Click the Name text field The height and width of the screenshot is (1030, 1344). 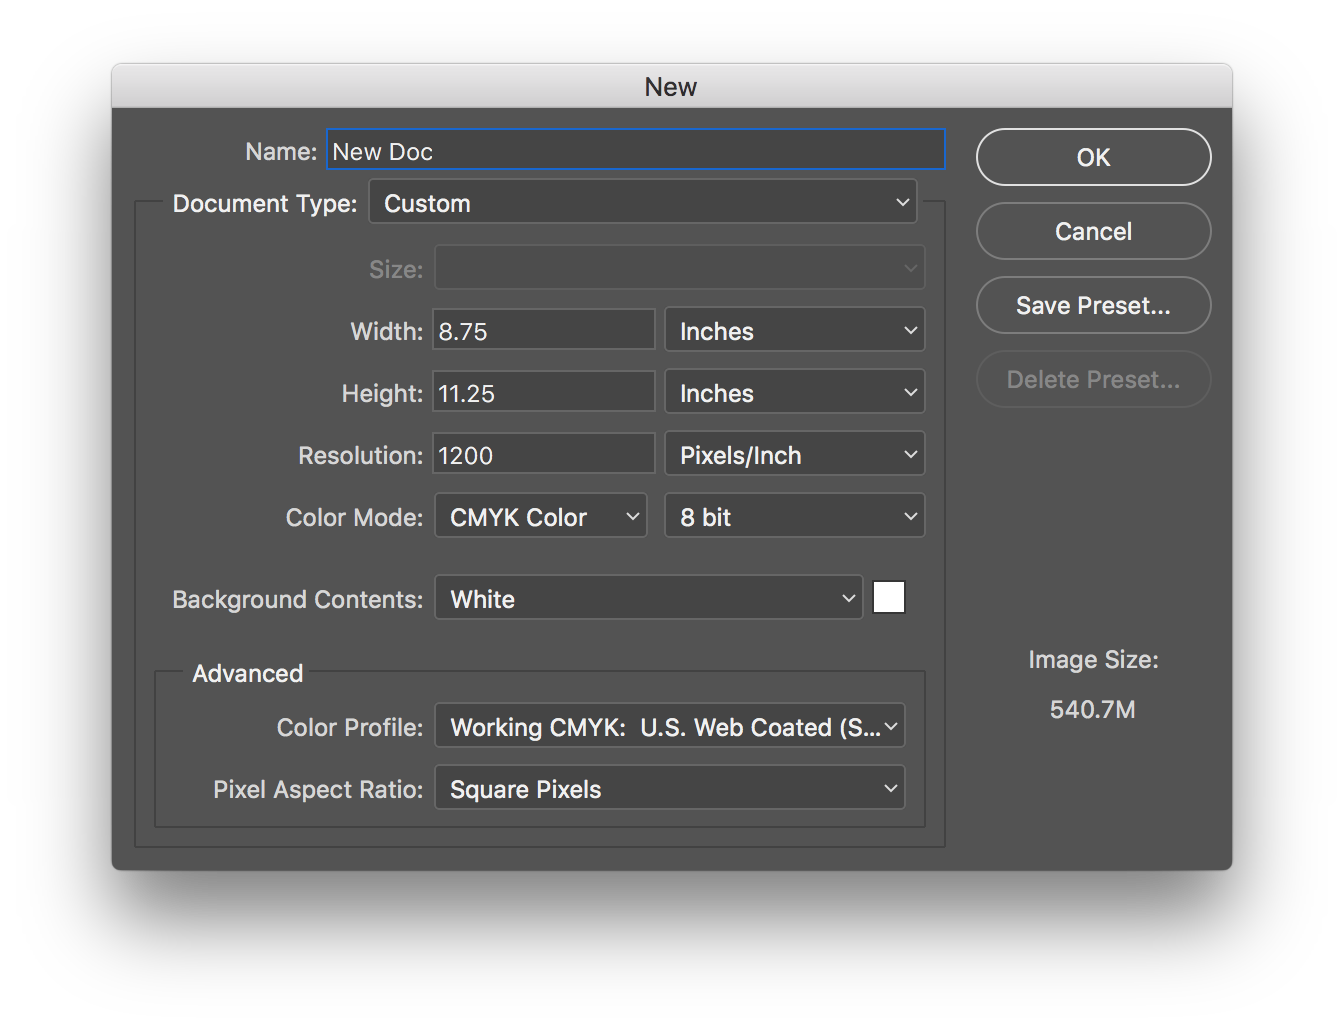pyautogui.click(x=635, y=151)
